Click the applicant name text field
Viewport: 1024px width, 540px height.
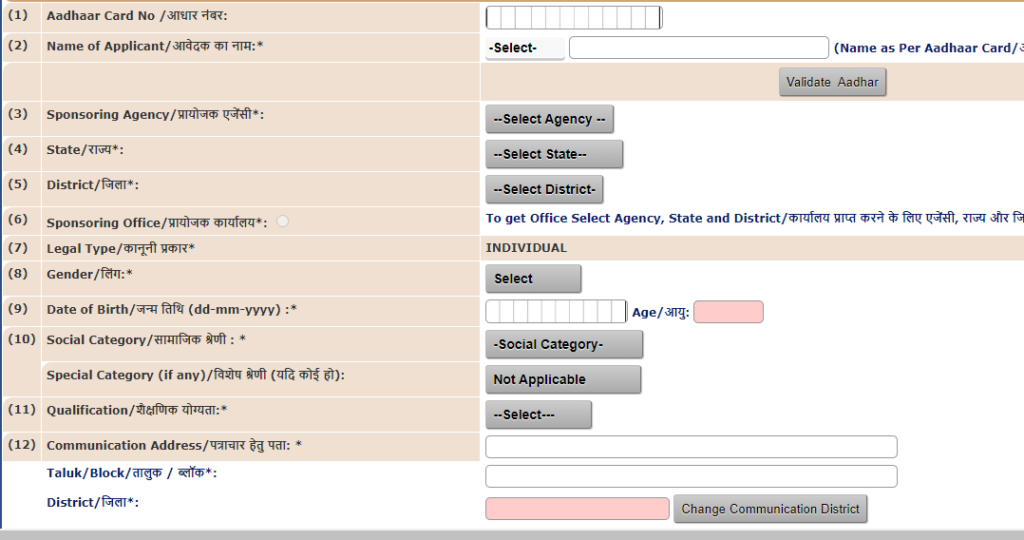click(x=698, y=48)
